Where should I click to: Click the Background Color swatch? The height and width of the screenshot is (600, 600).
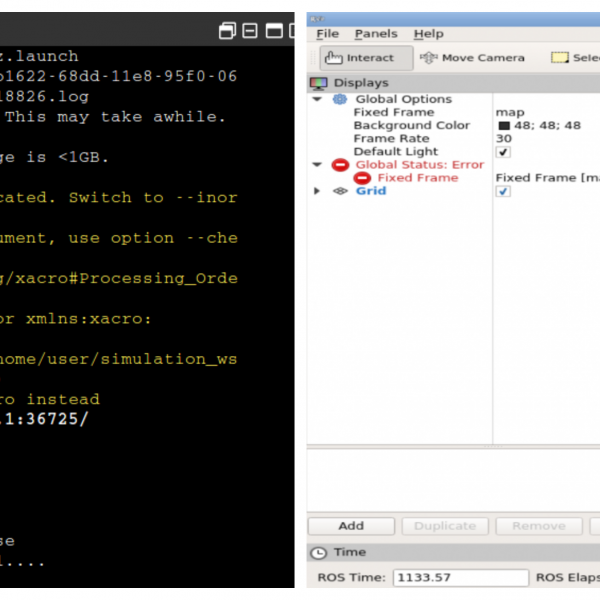tap(504, 126)
